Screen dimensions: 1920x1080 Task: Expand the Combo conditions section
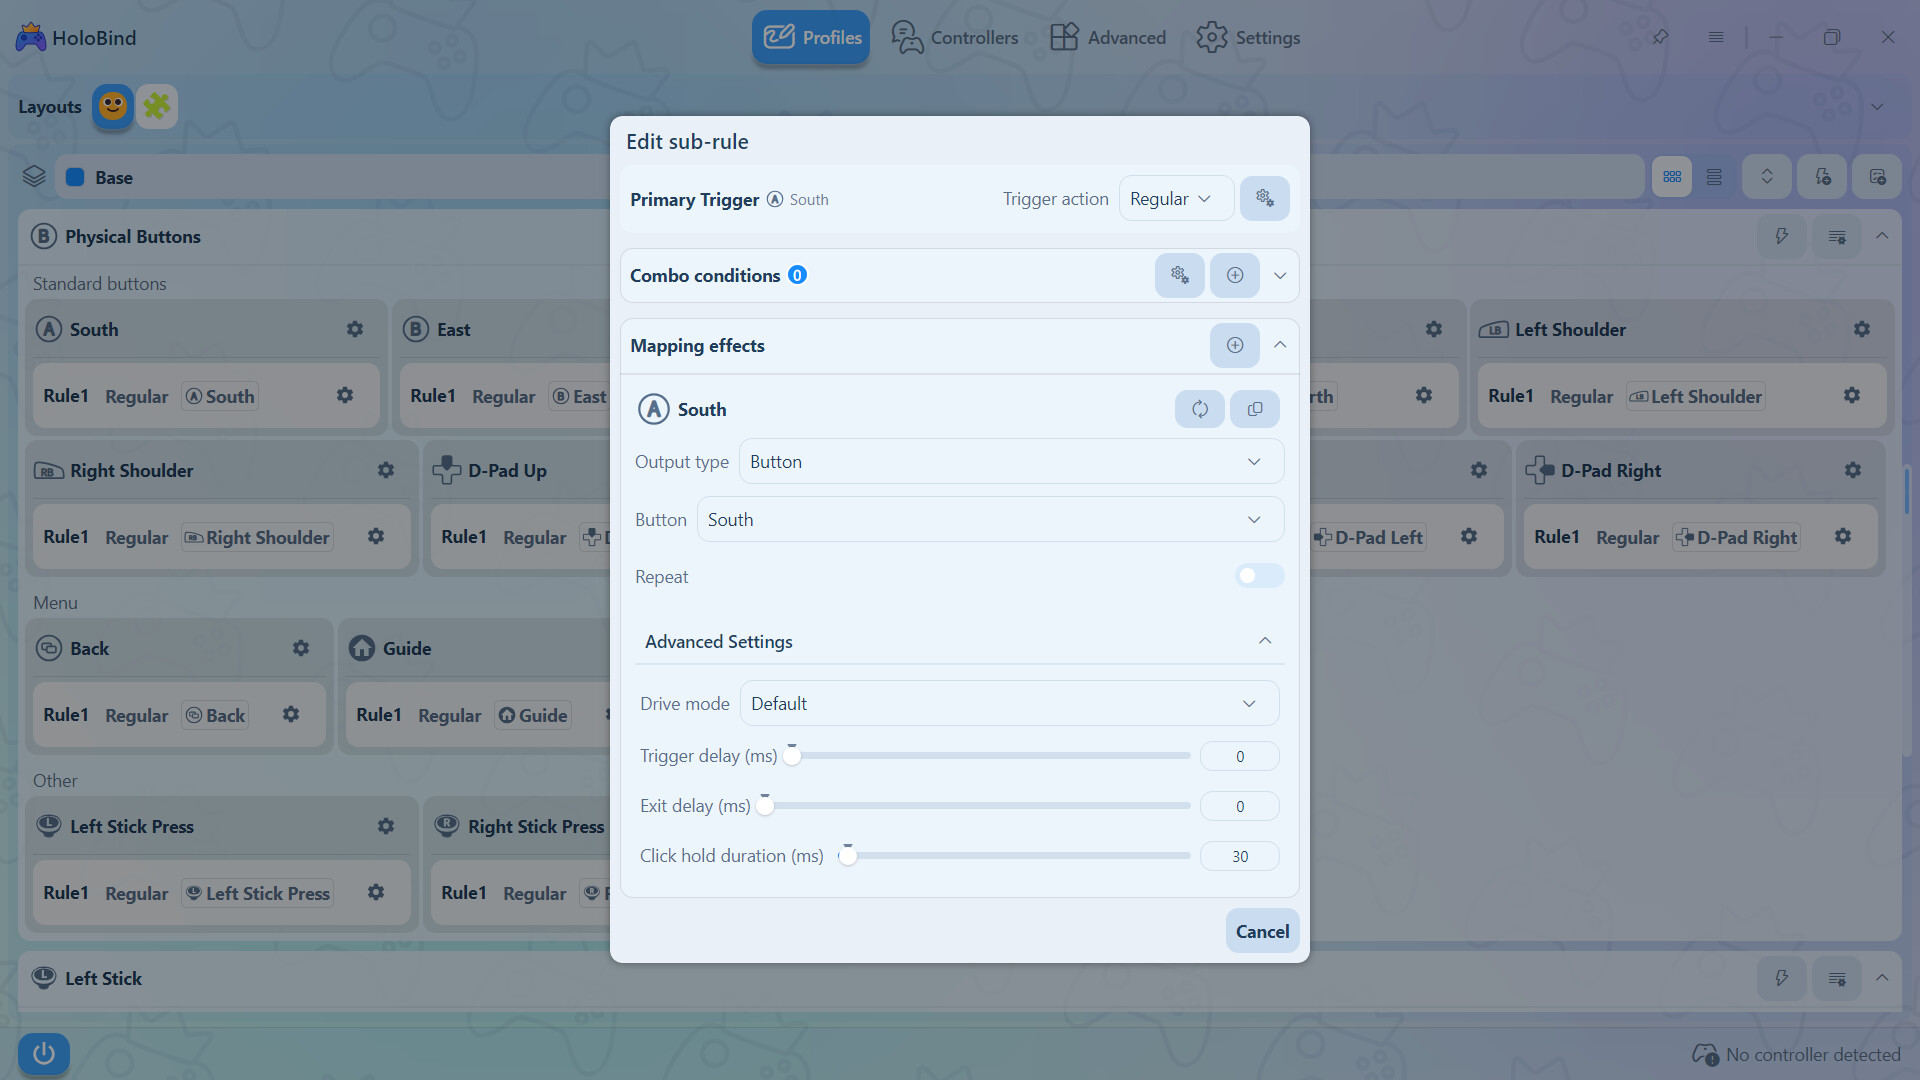coord(1279,275)
